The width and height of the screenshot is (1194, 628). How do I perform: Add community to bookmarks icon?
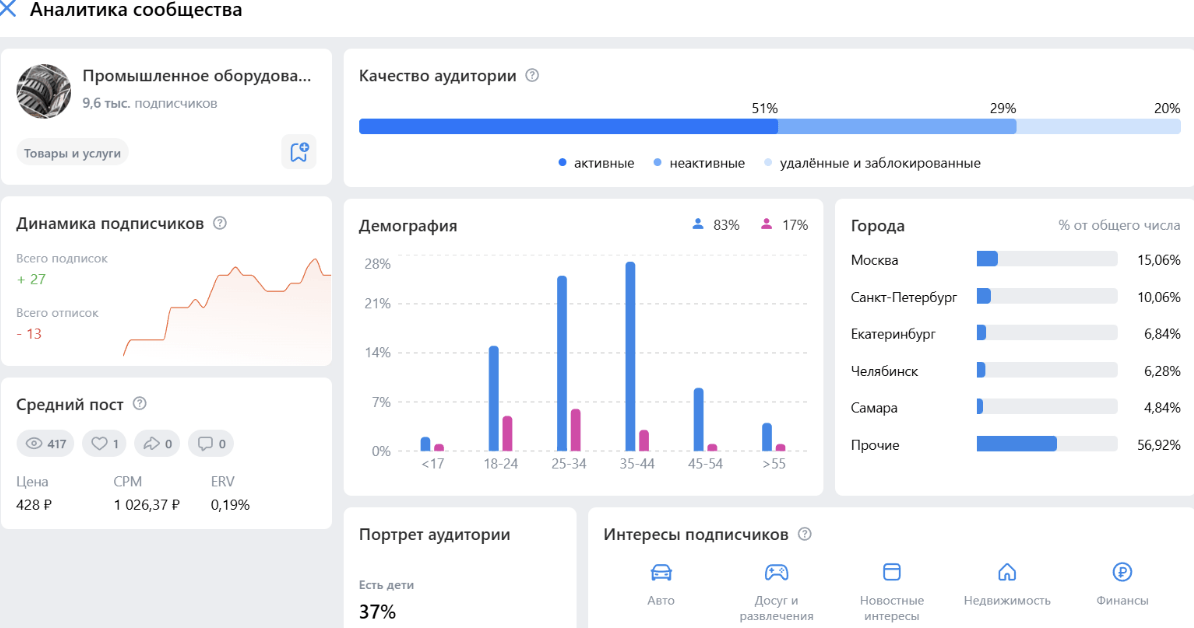pos(298,151)
